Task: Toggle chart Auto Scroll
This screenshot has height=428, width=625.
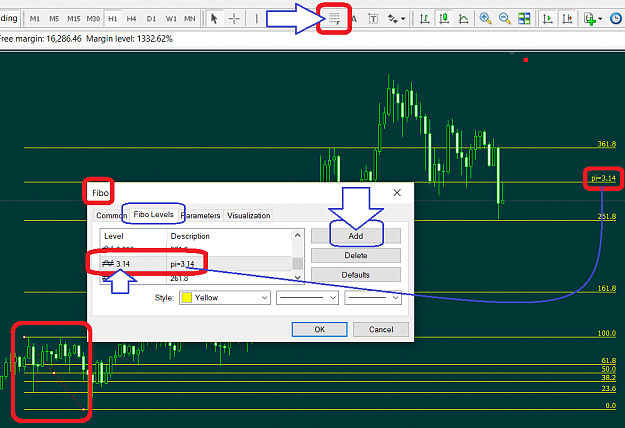Action: (x=548, y=18)
